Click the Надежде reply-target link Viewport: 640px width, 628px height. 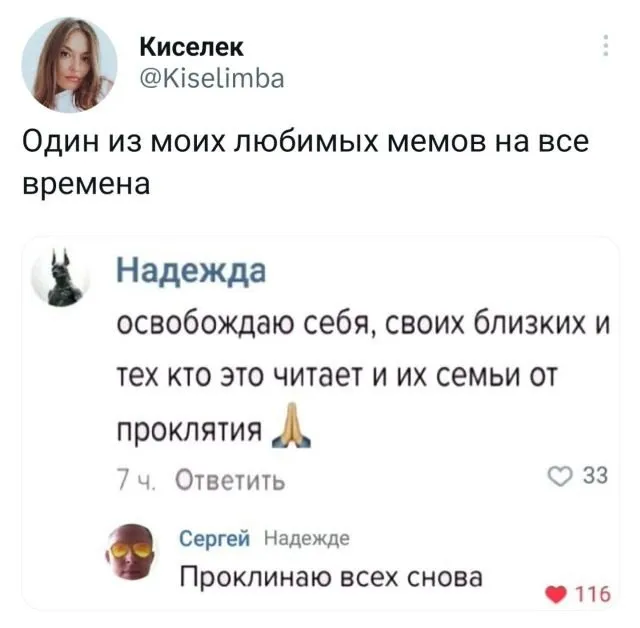pyautogui.click(x=307, y=539)
